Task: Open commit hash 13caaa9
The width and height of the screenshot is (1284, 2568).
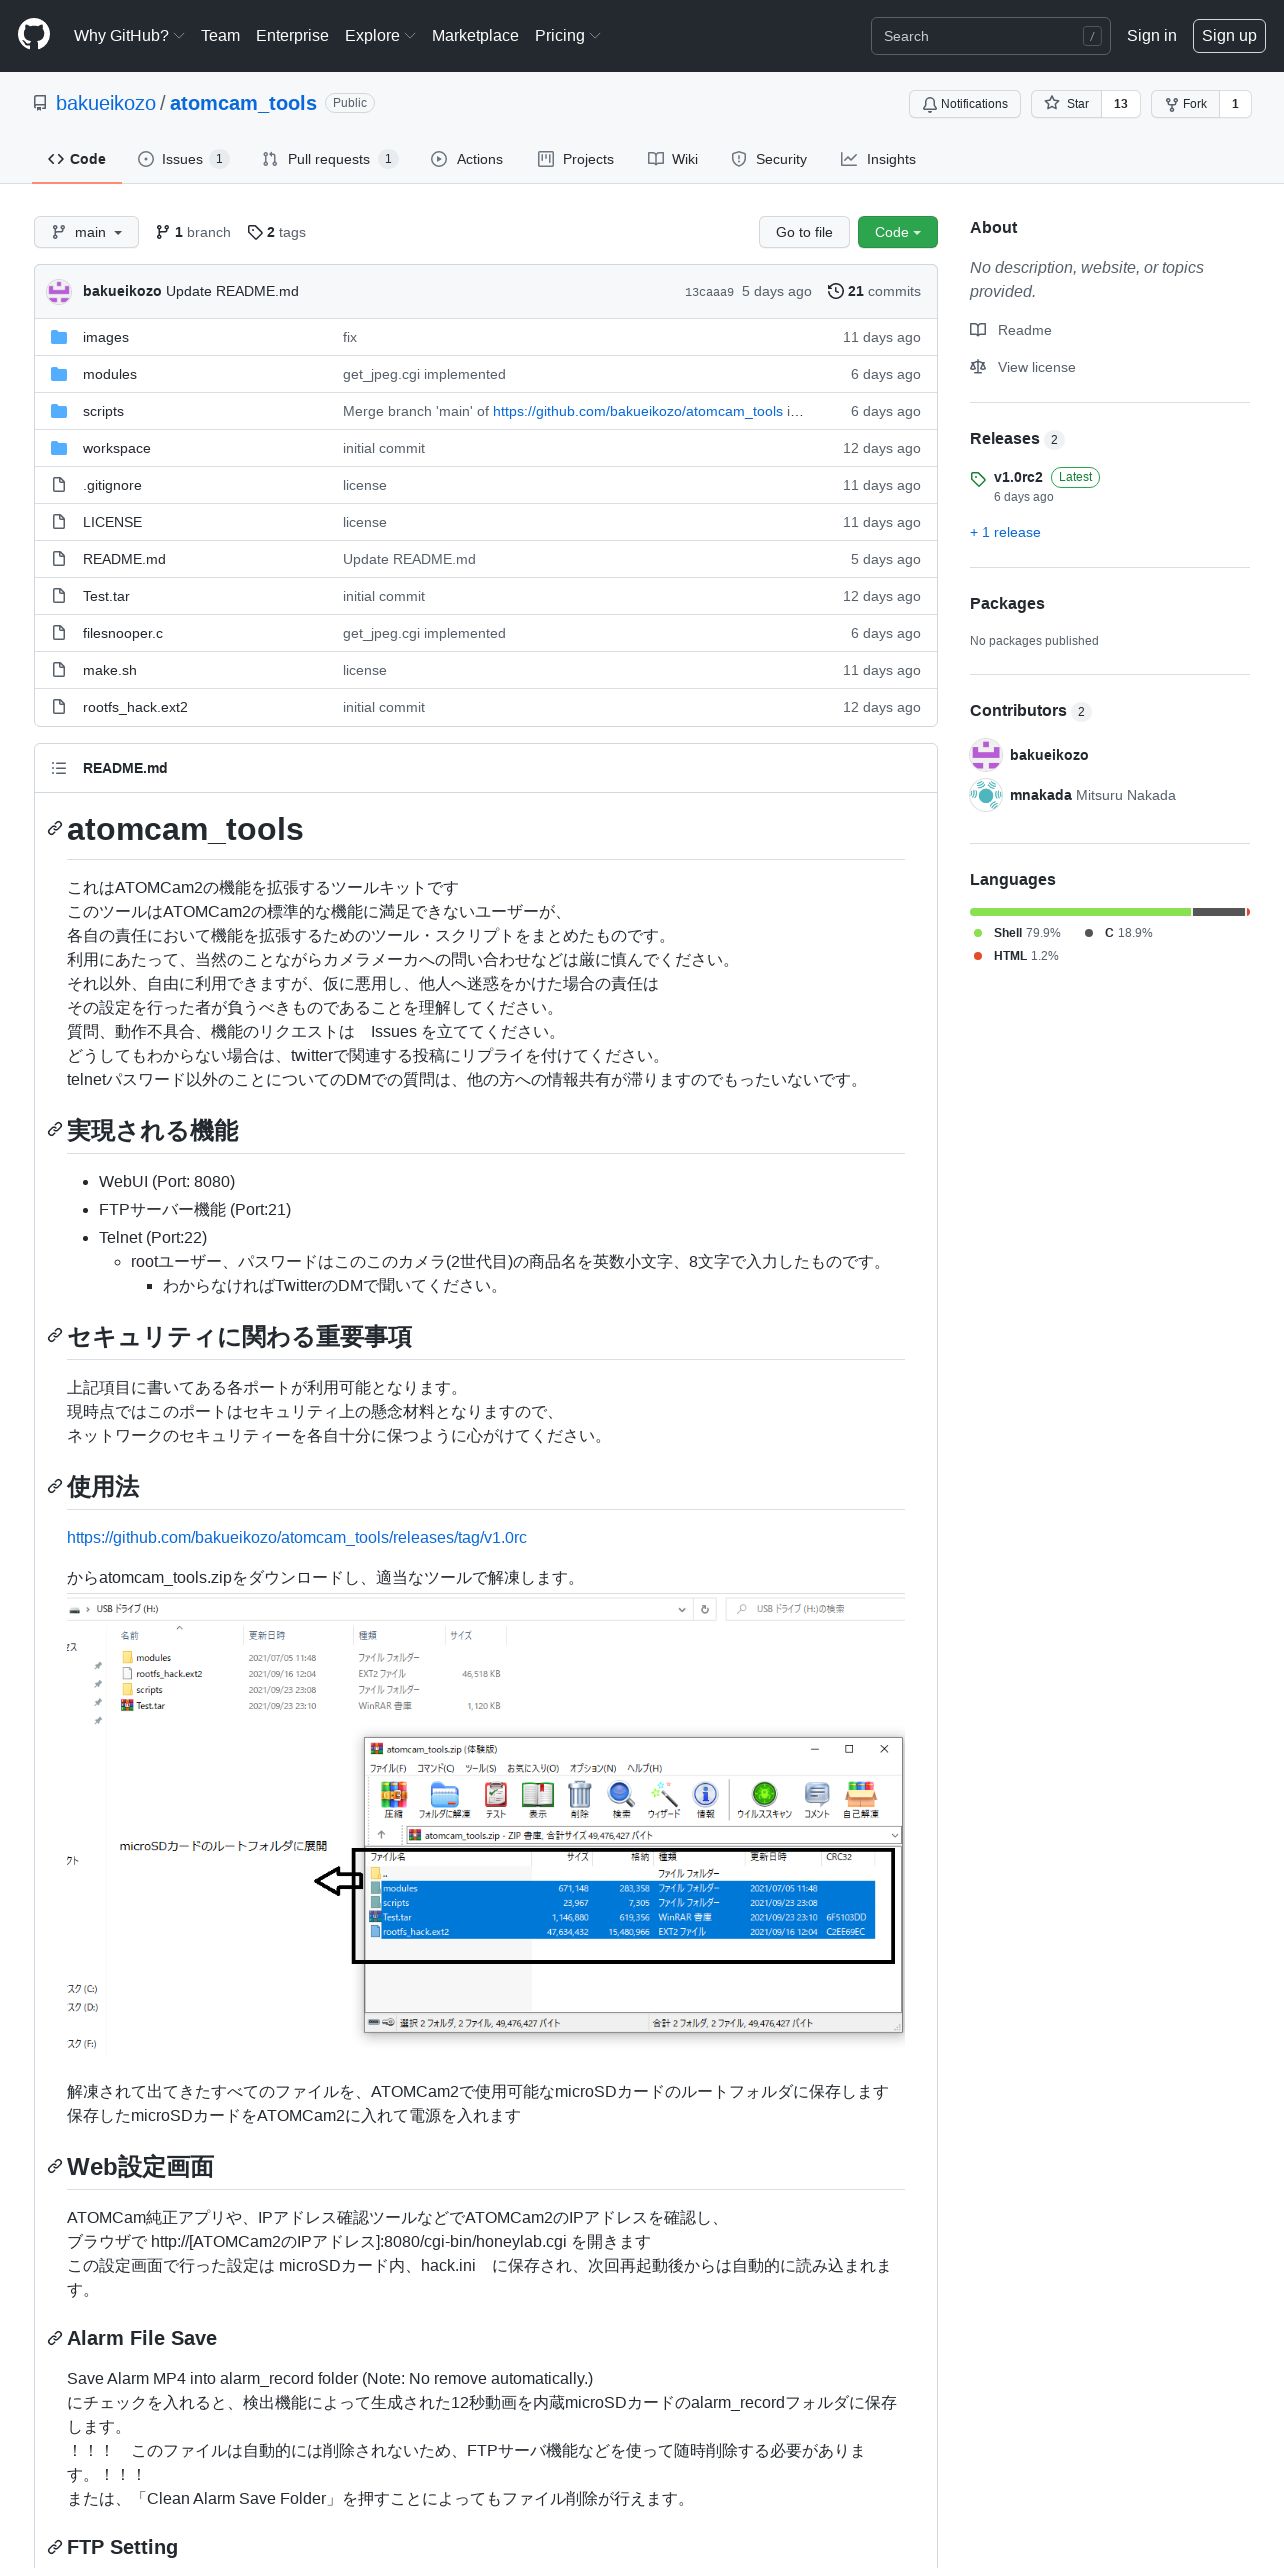Action: 709,292
